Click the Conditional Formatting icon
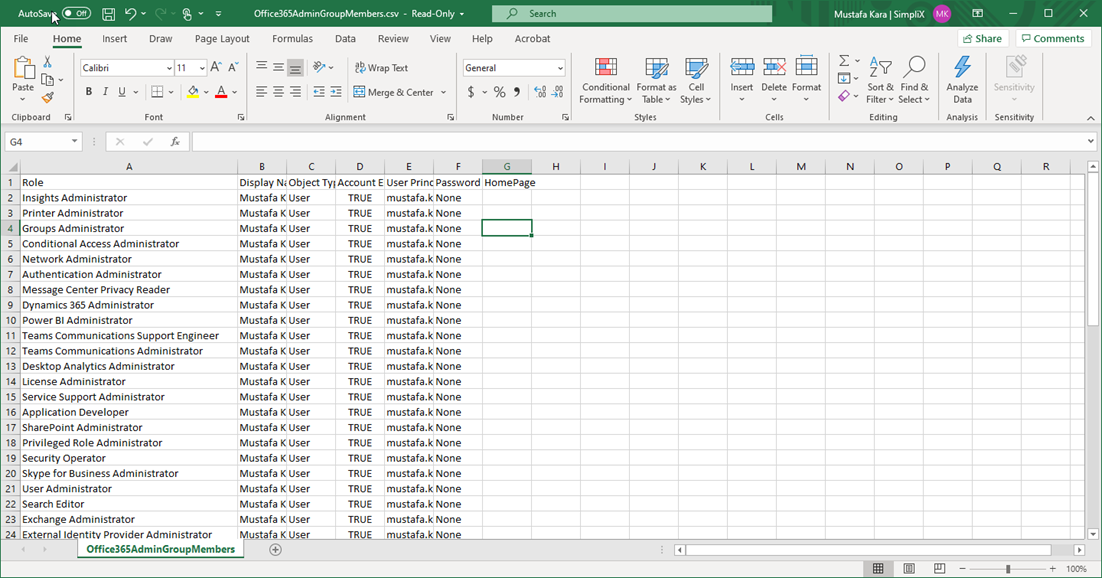The width and height of the screenshot is (1102, 578). (x=605, y=80)
